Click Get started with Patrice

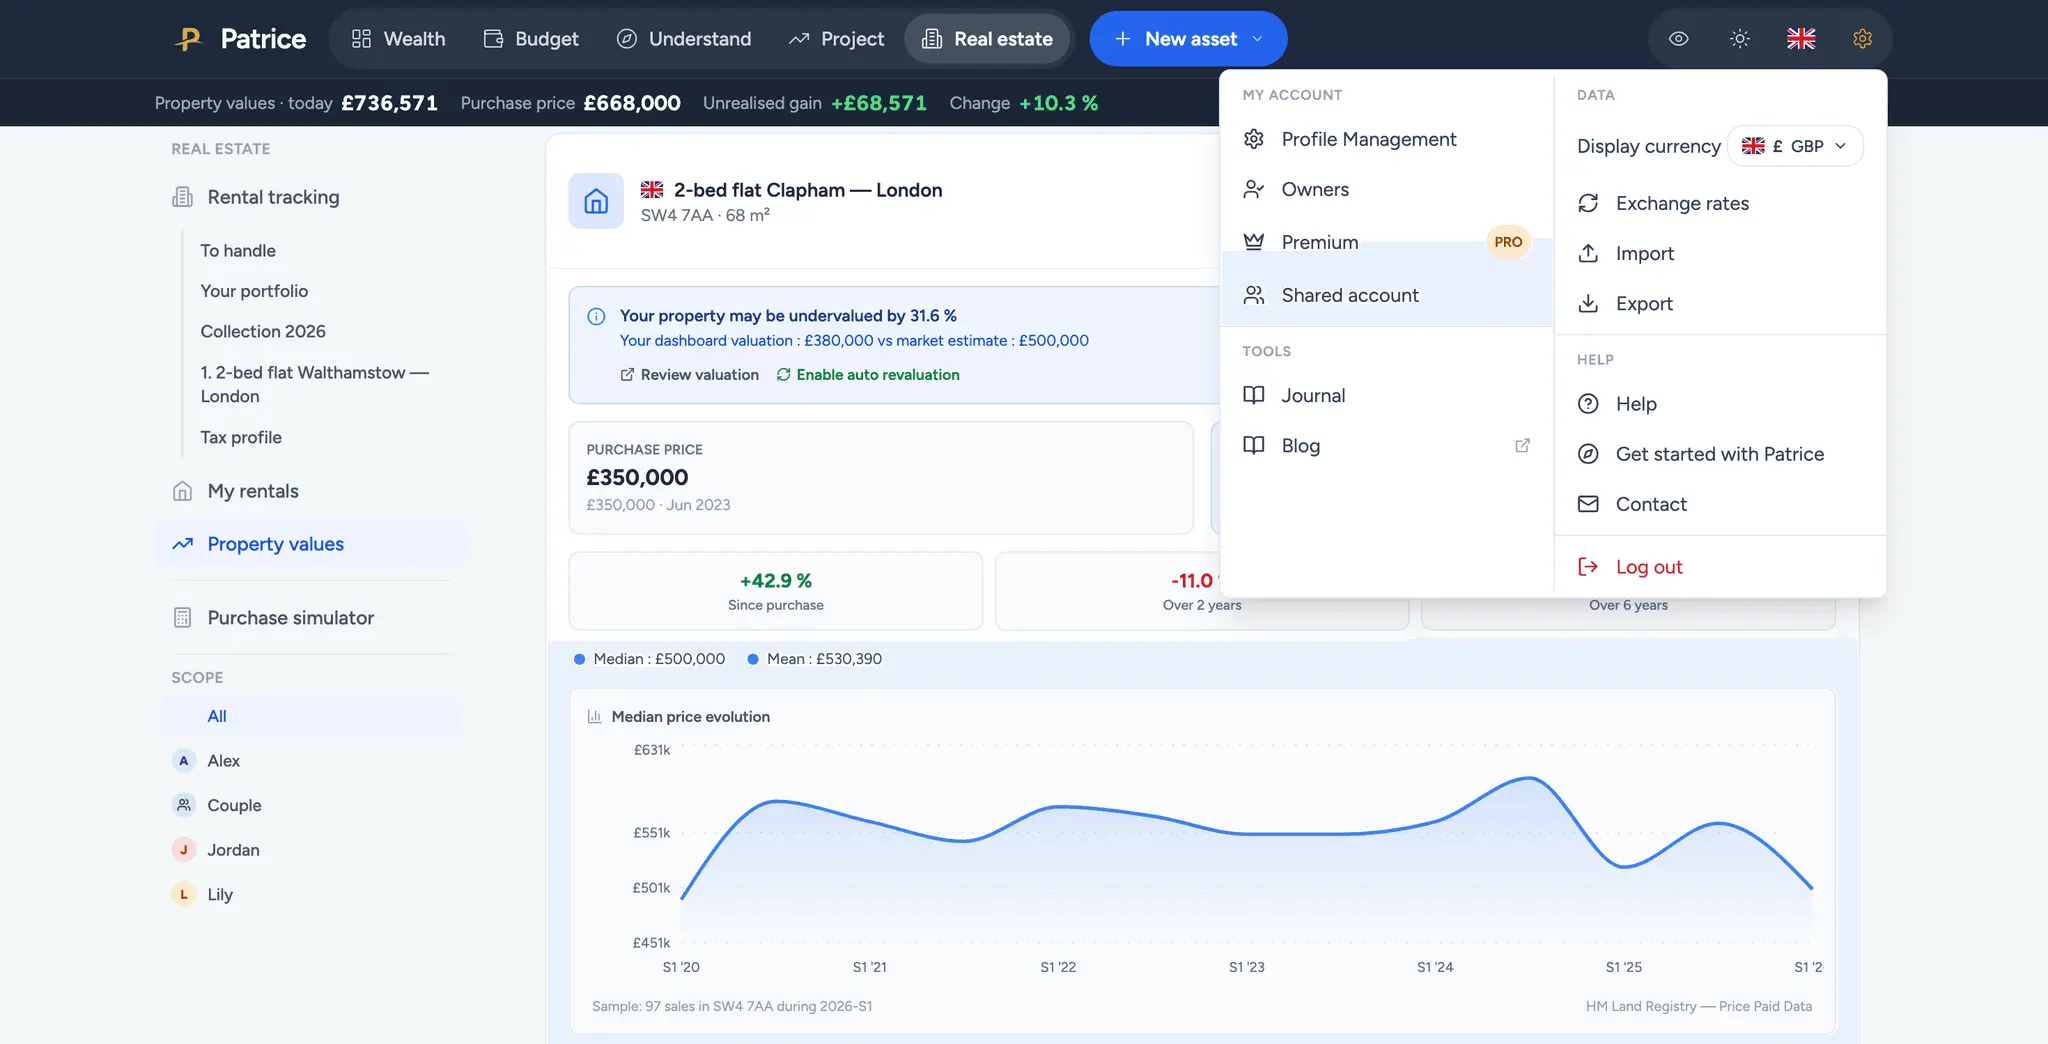(x=1719, y=454)
